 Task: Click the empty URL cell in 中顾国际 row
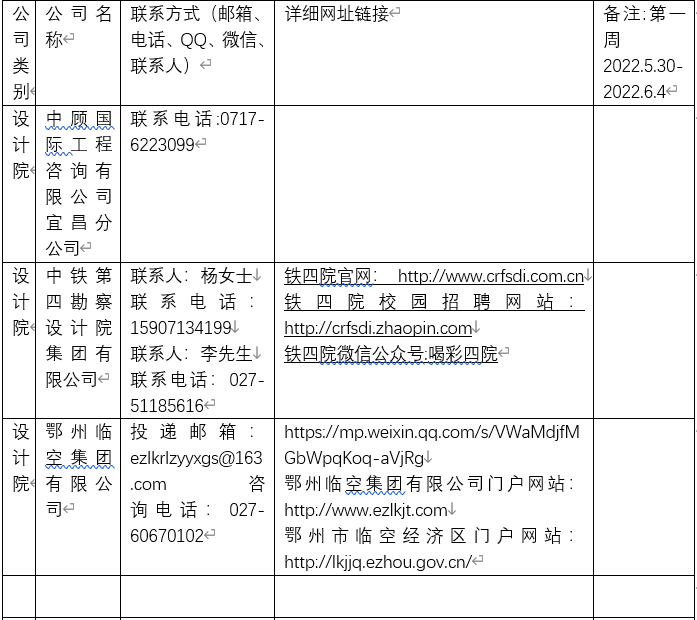pos(433,183)
